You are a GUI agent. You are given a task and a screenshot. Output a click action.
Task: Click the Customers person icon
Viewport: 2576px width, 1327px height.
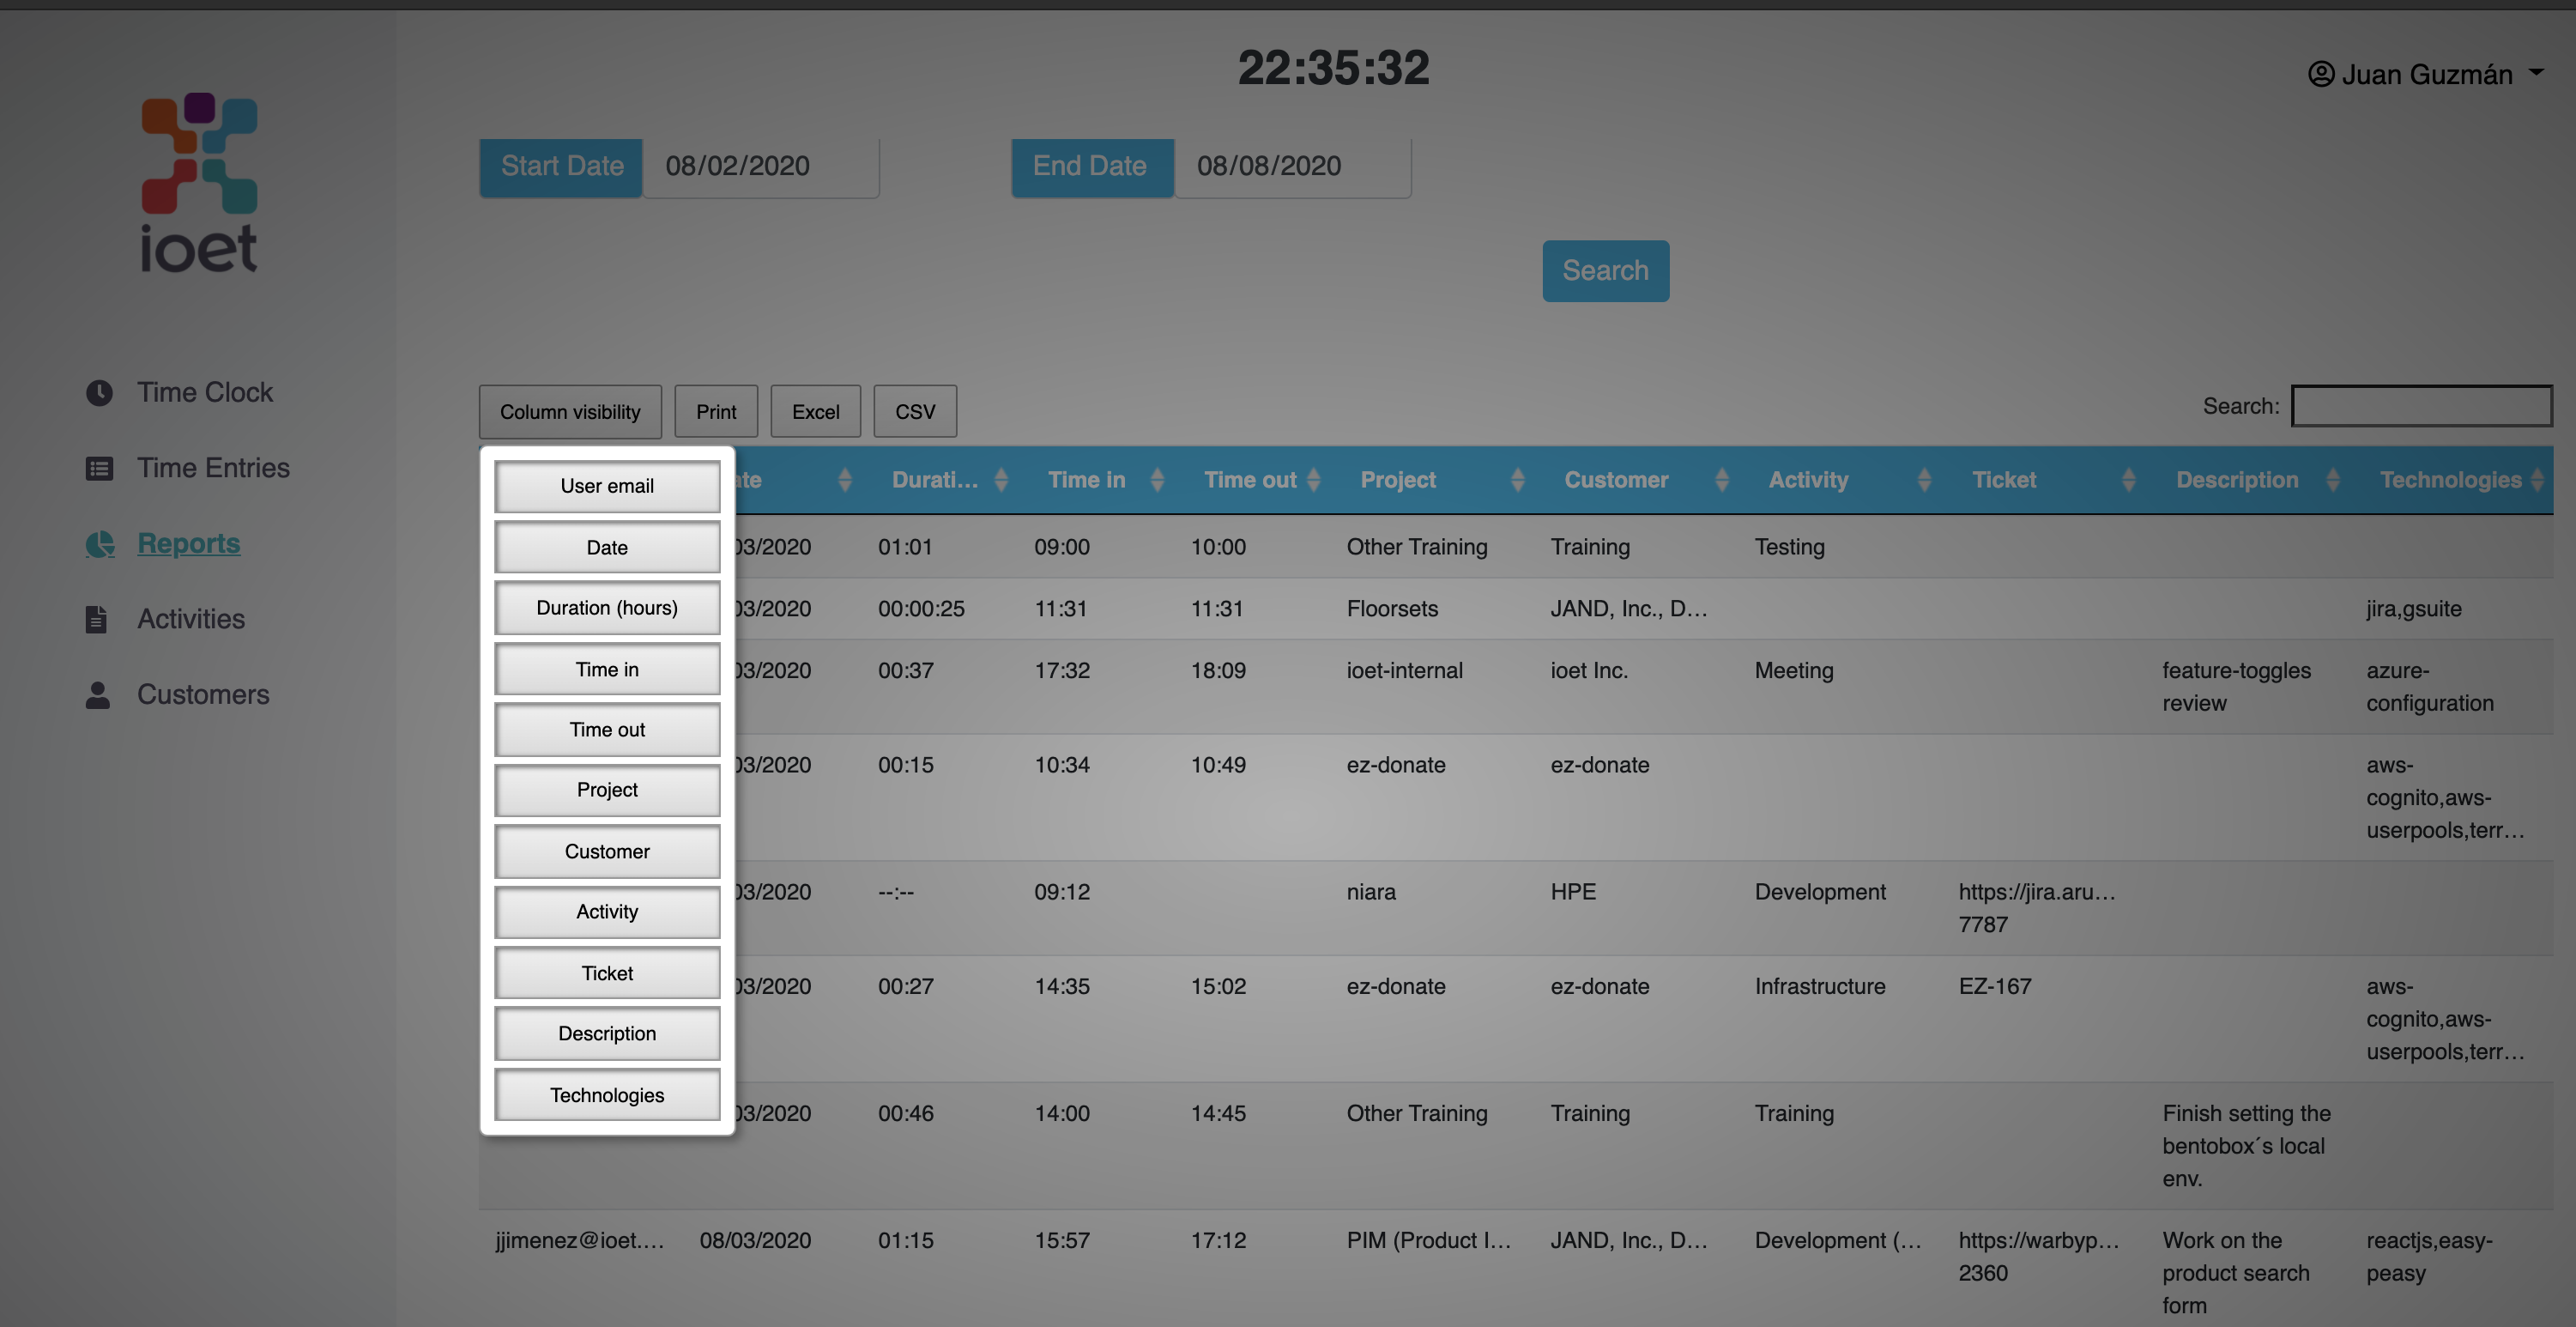point(97,695)
